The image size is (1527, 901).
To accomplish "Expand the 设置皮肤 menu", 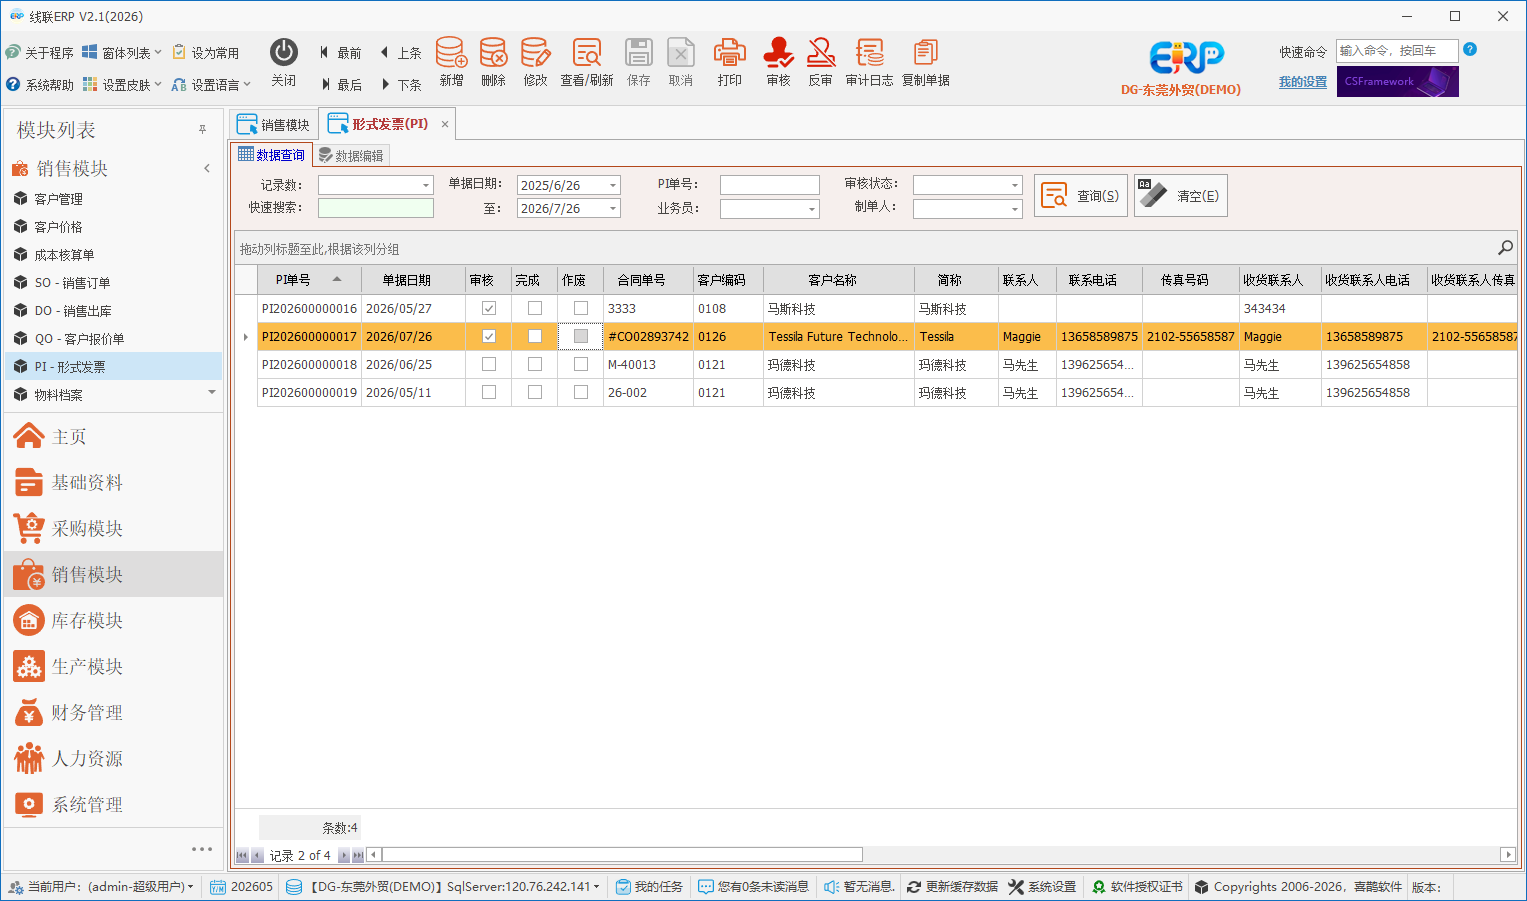I will [x=122, y=85].
